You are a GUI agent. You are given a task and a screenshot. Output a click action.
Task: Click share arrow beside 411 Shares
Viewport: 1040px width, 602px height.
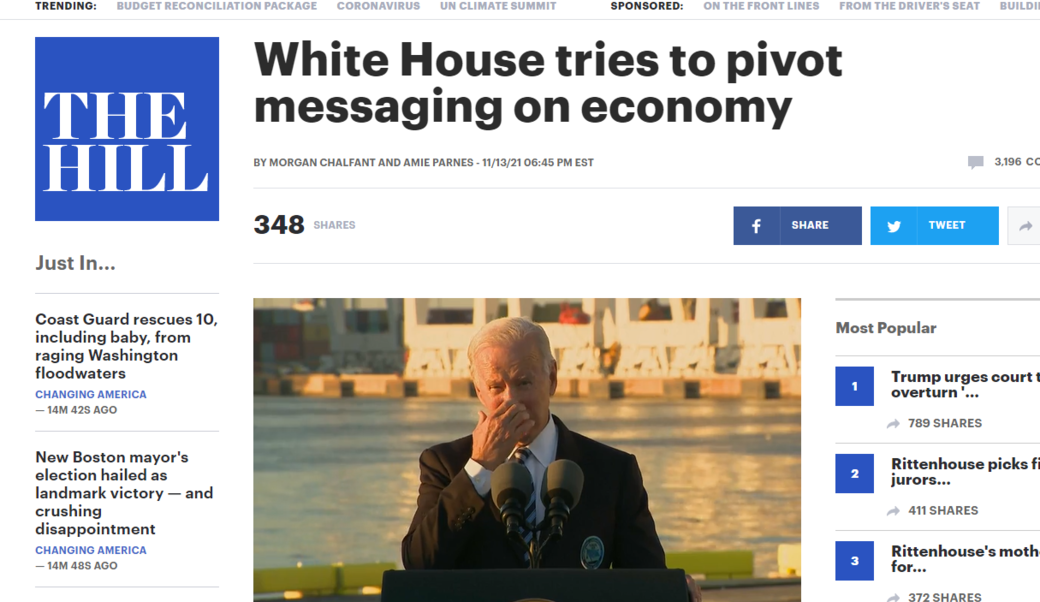click(x=893, y=511)
